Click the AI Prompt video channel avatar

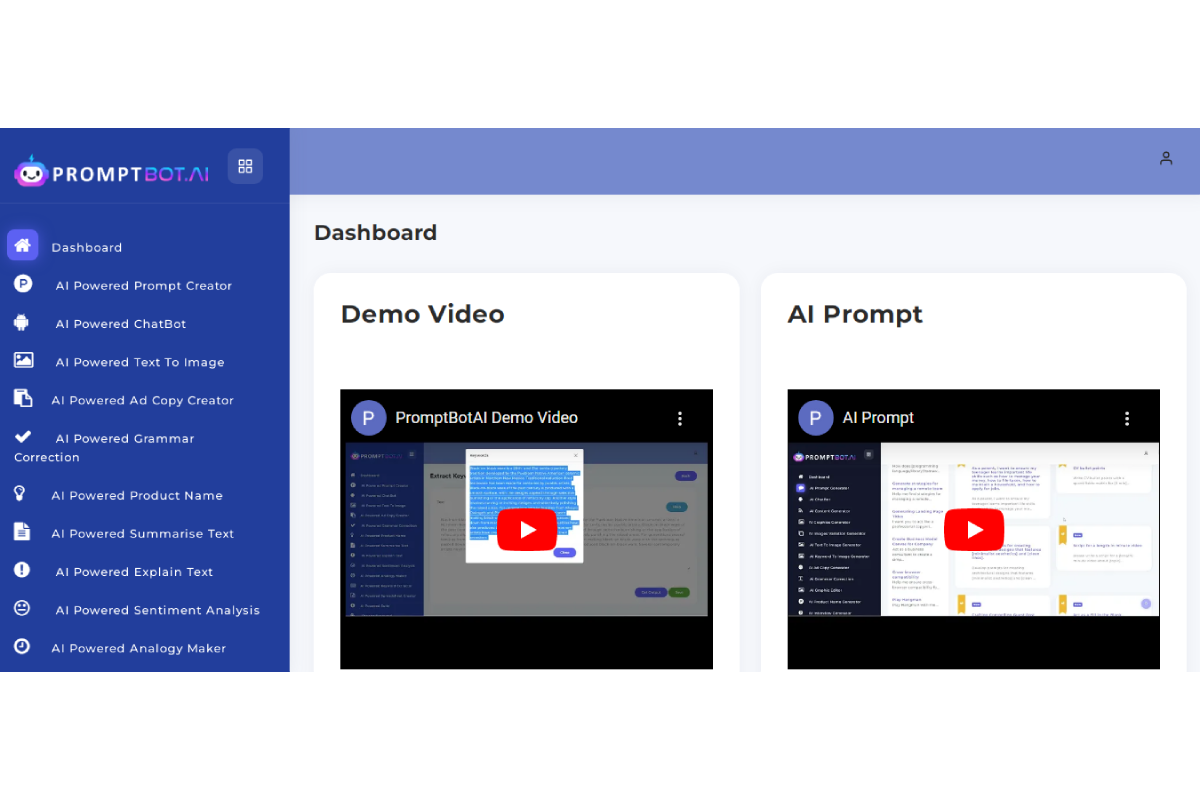tap(815, 418)
